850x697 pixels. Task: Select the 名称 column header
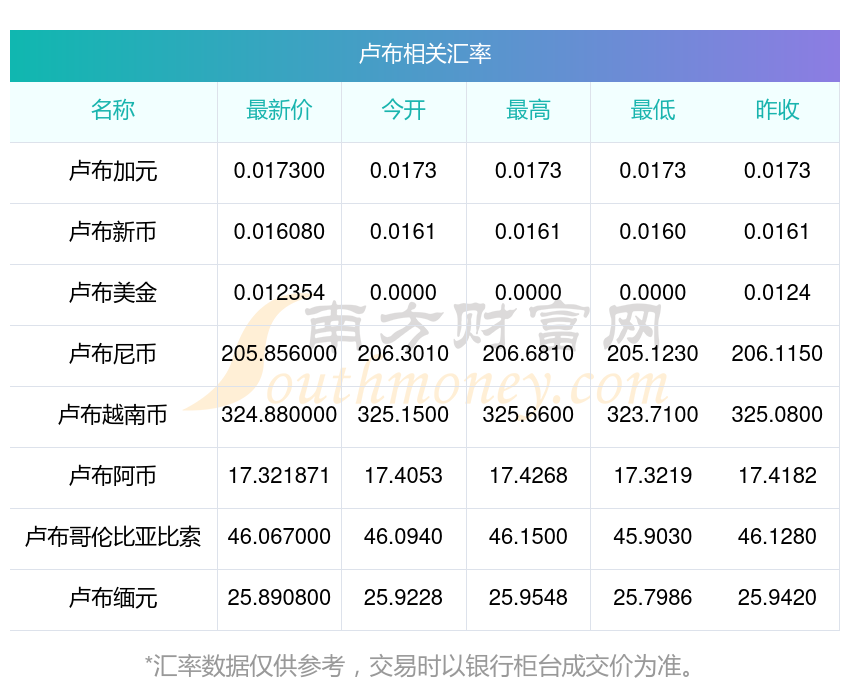click(113, 111)
